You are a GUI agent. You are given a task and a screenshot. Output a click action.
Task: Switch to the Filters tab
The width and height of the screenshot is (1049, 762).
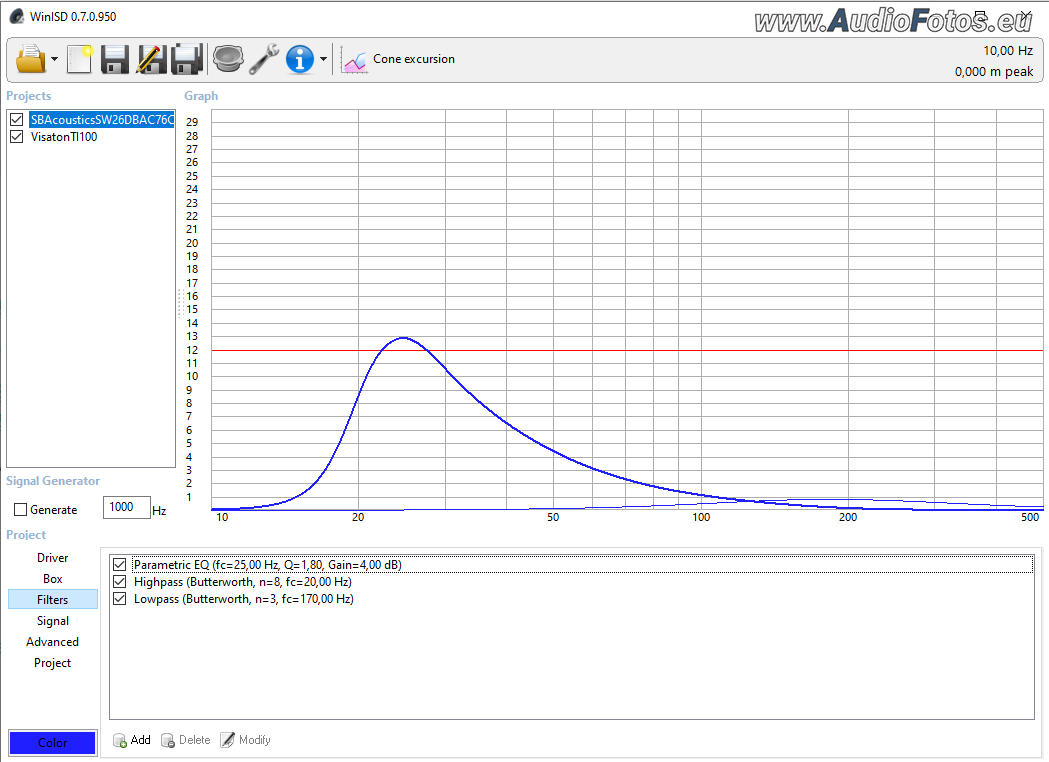[x=52, y=599]
